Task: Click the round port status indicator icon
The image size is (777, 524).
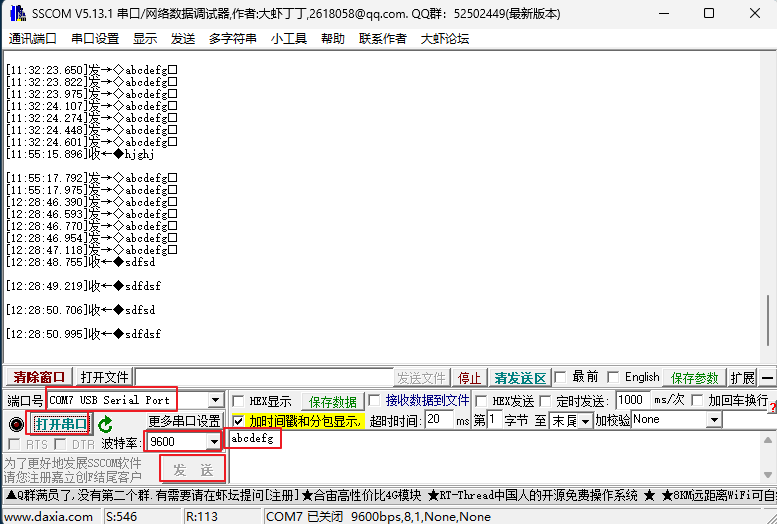Action: pyautogui.click(x=16, y=424)
